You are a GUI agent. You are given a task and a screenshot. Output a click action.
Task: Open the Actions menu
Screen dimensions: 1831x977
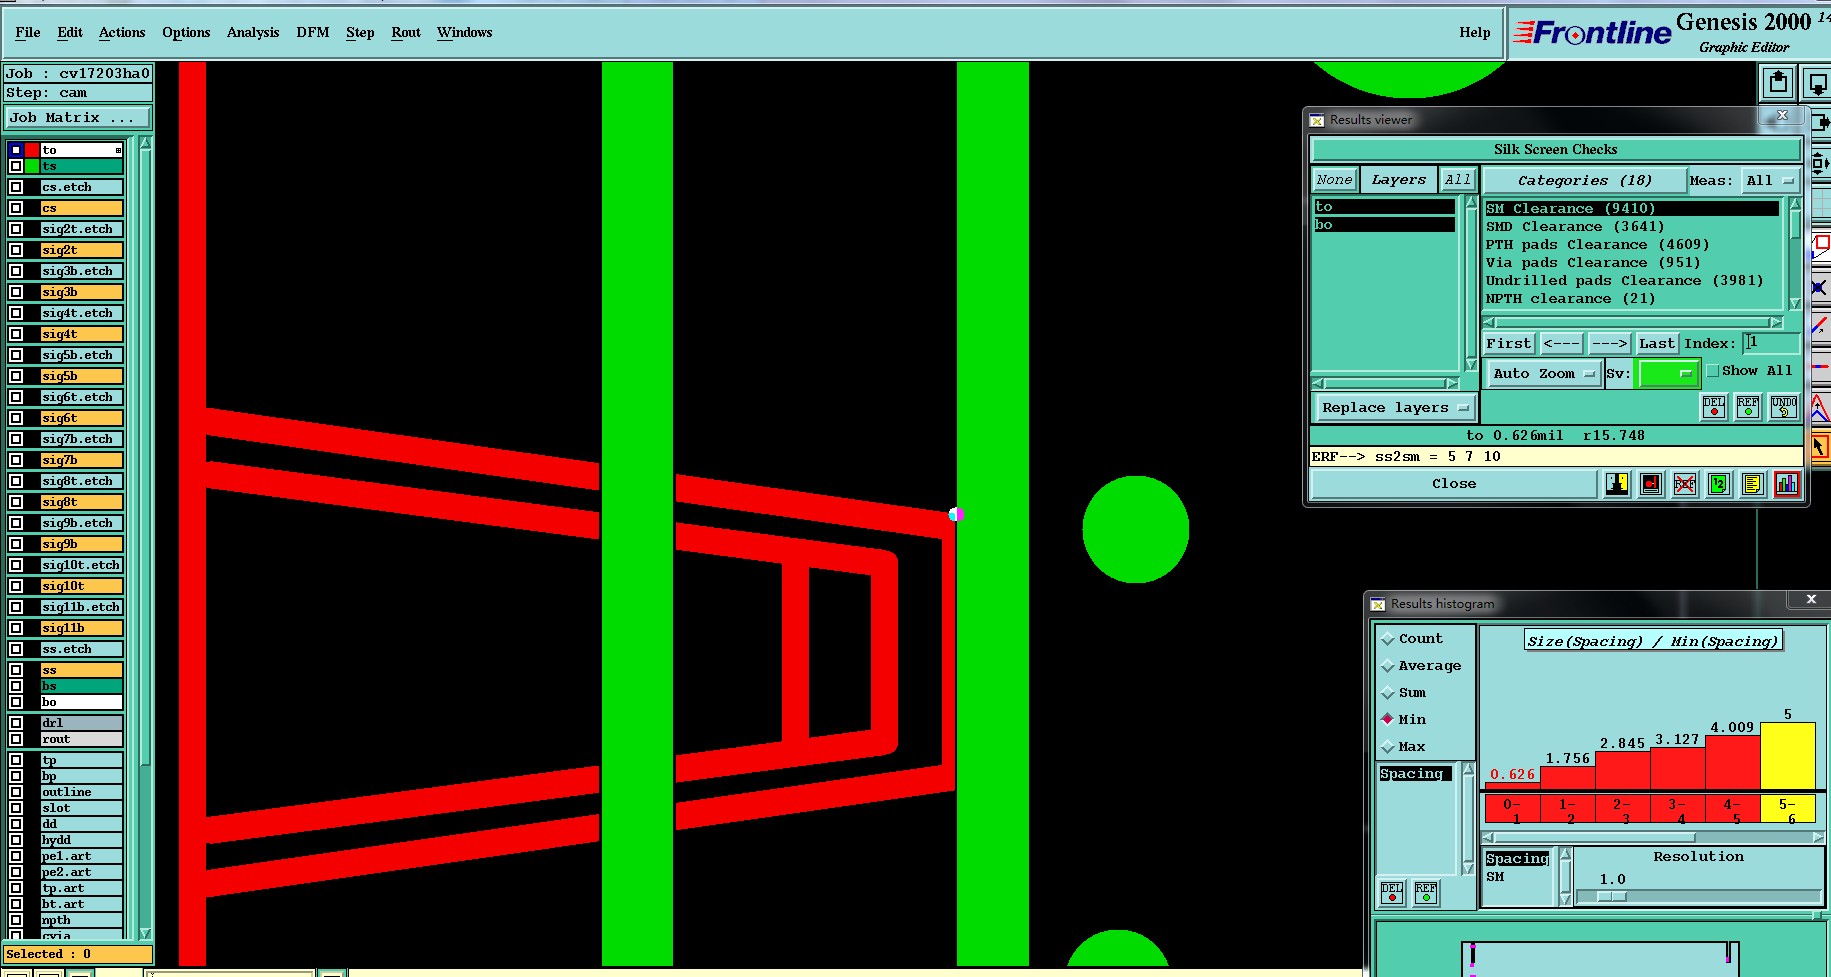tap(122, 32)
